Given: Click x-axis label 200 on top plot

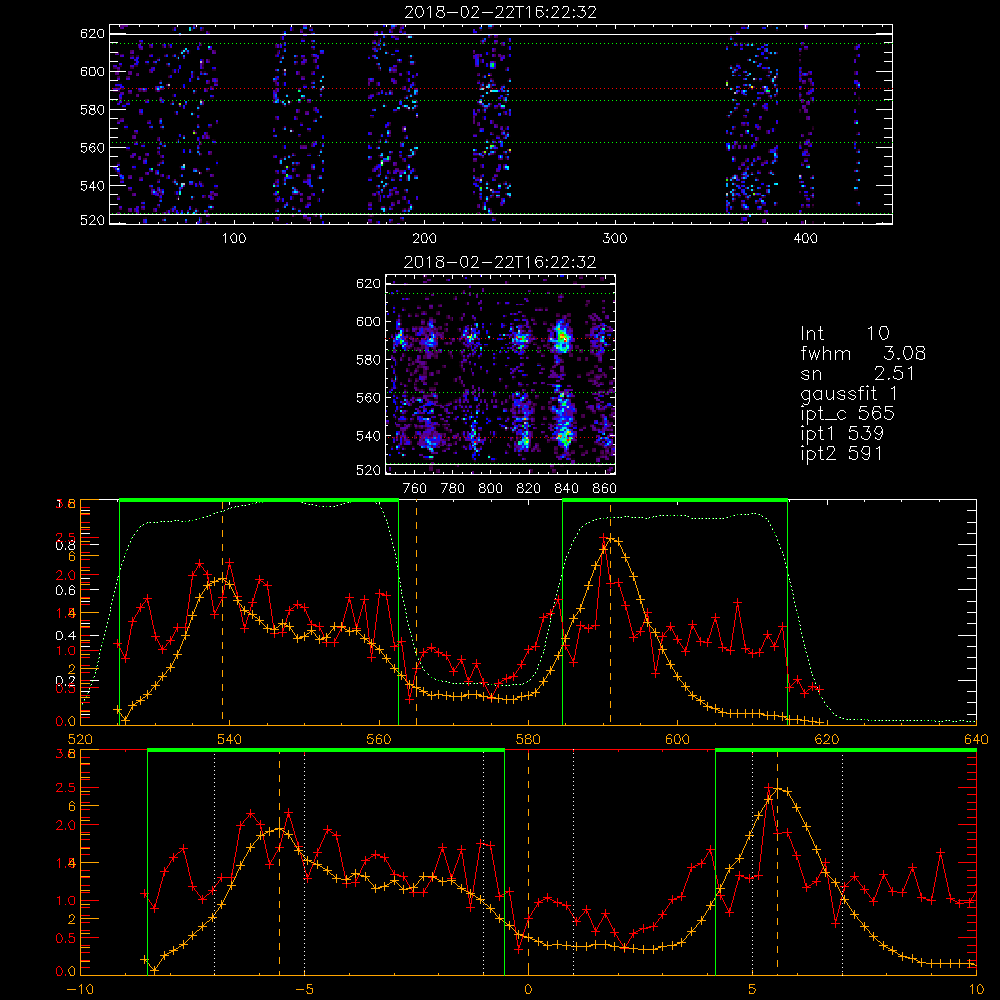Looking at the screenshot, I should point(424,239).
